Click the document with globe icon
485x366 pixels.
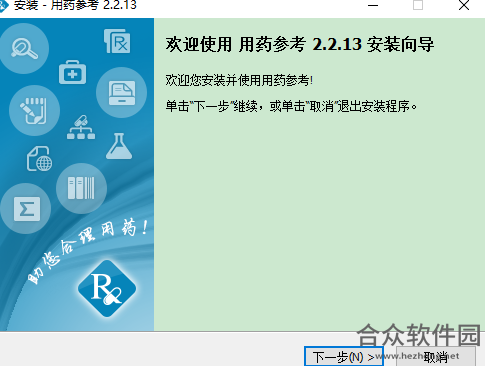tap(39, 159)
